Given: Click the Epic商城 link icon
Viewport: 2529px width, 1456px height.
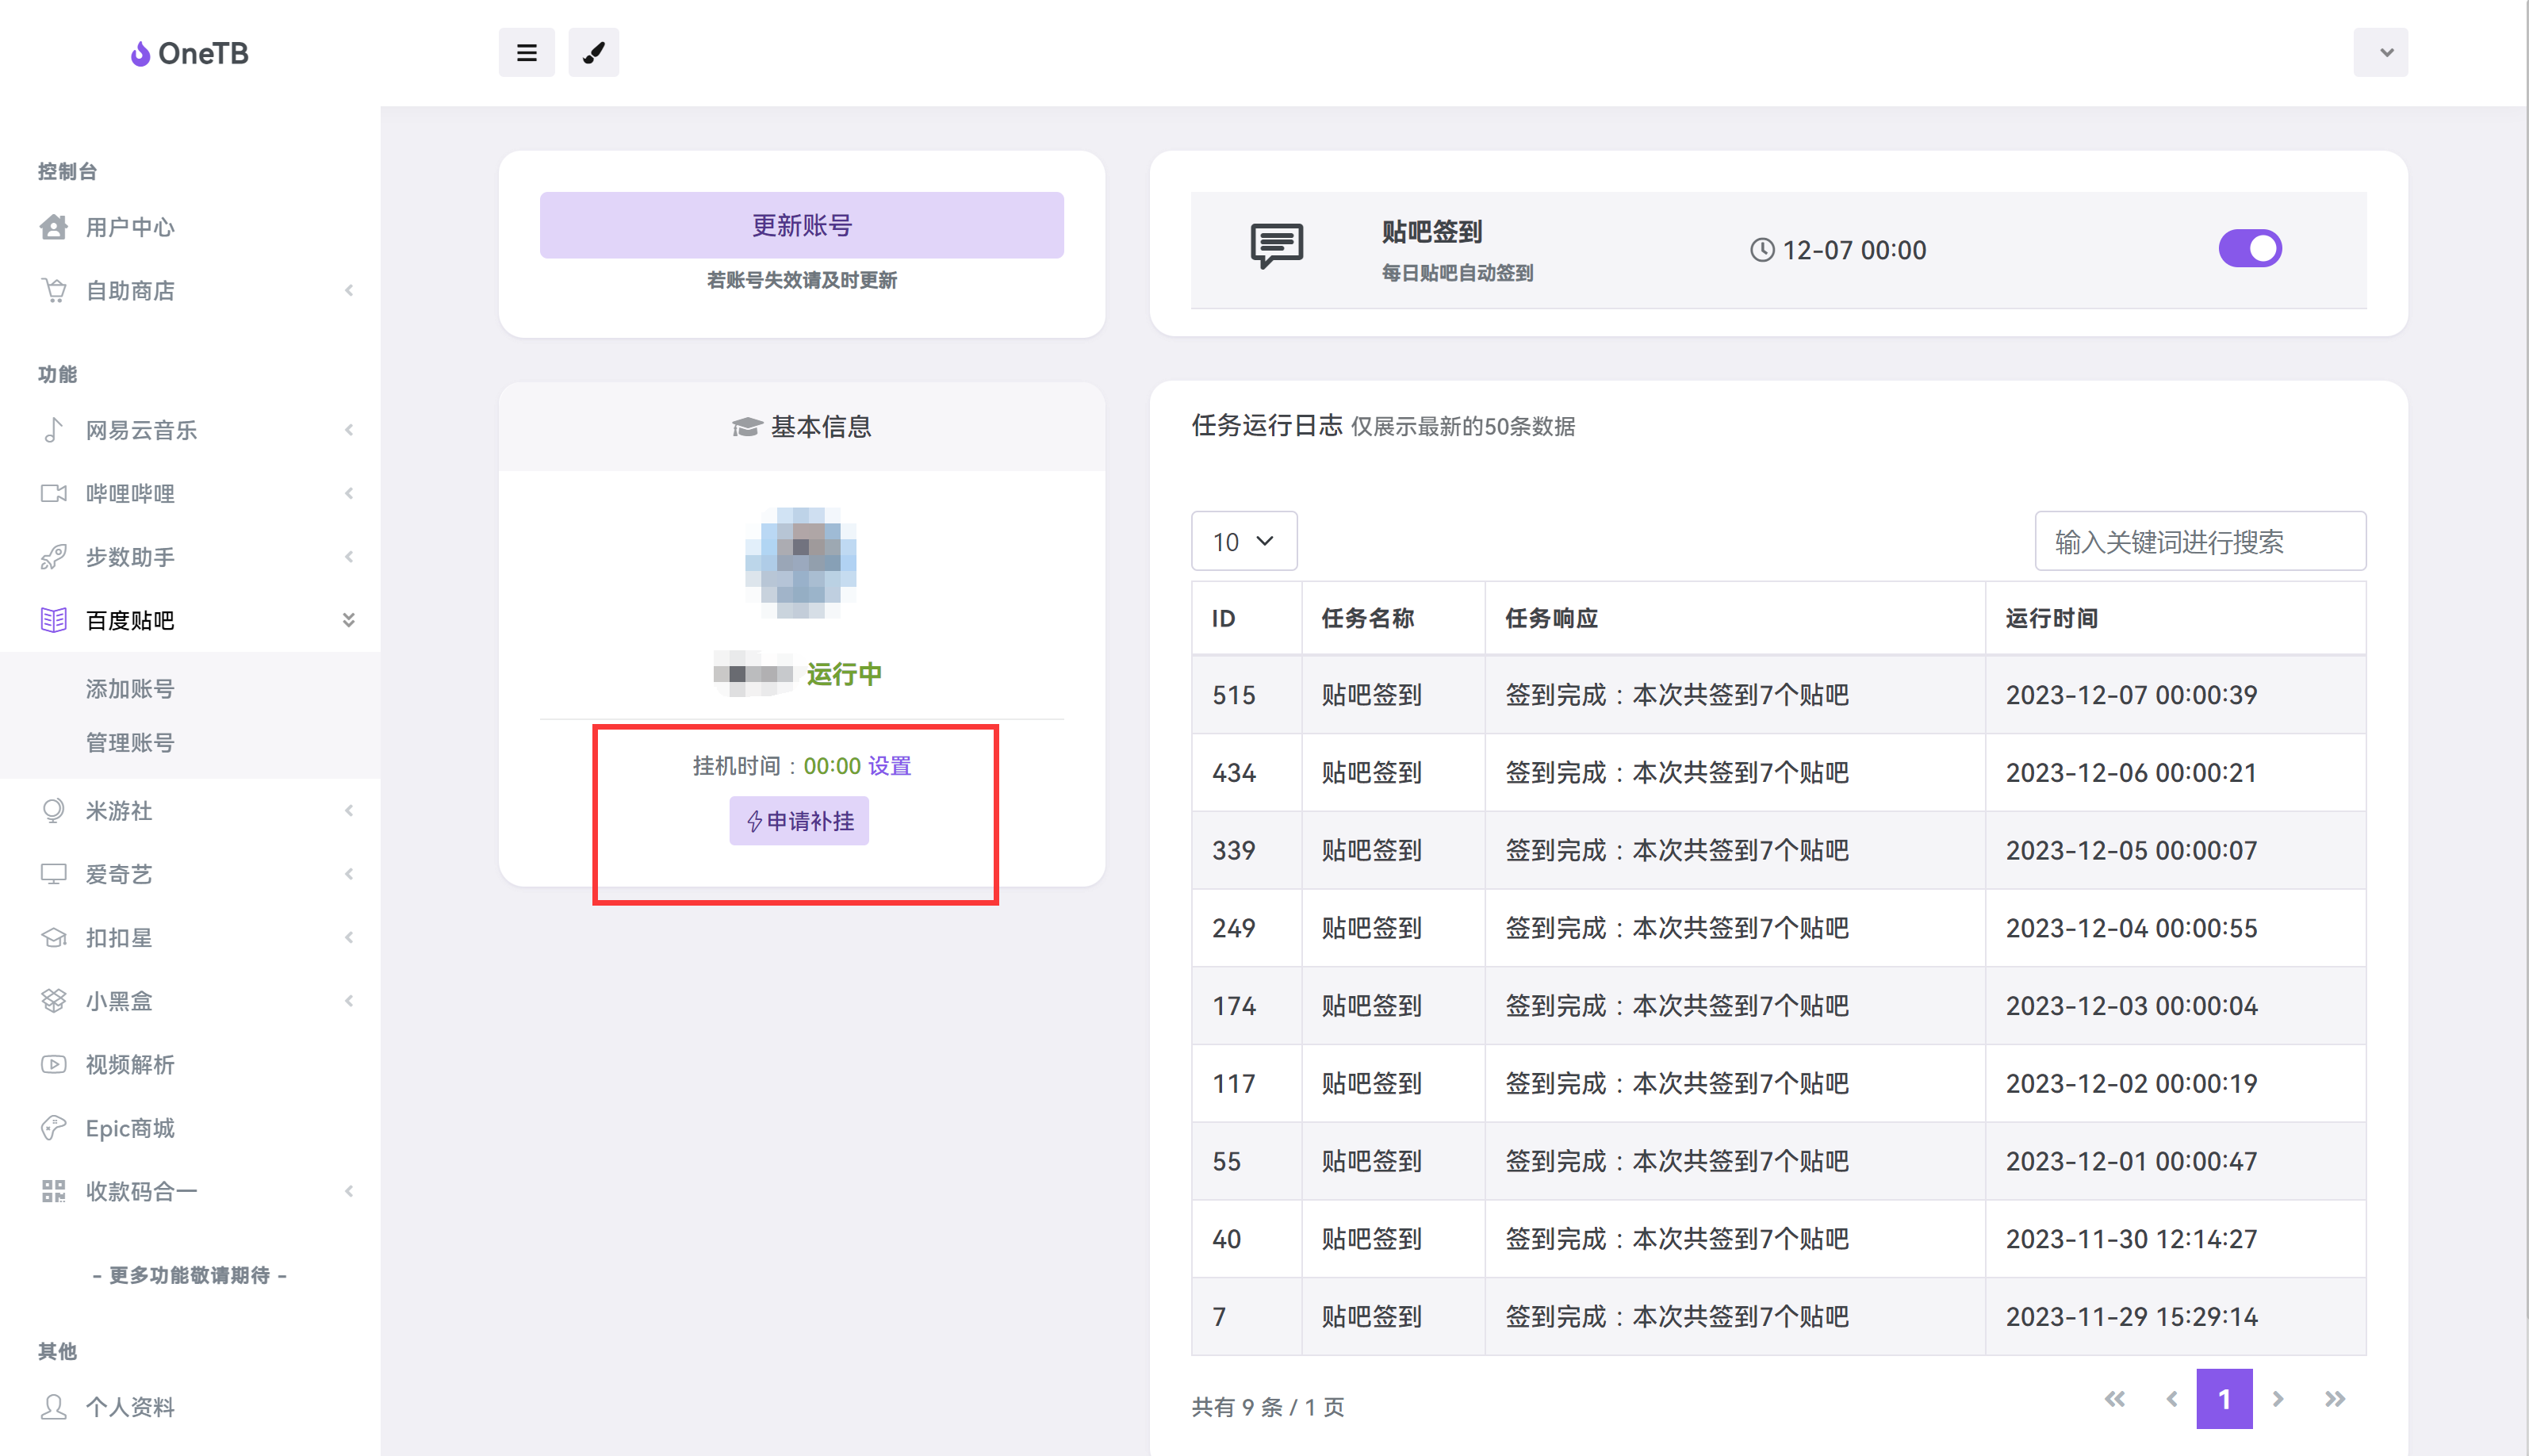Looking at the screenshot, I should pos(53,1127).
